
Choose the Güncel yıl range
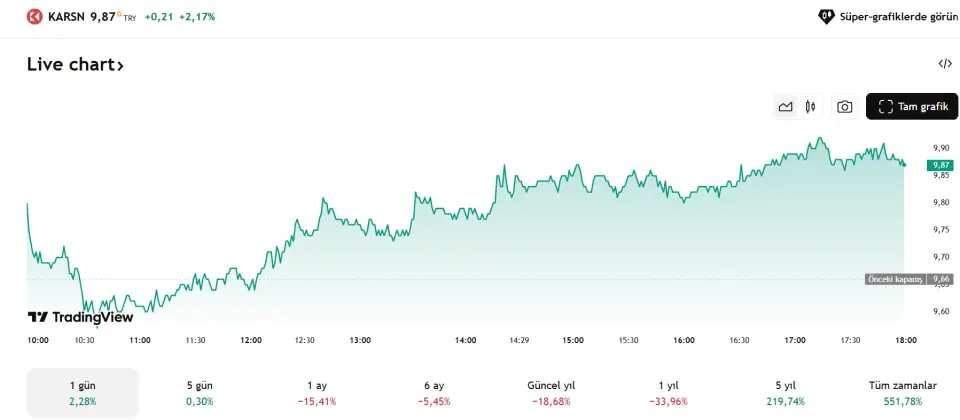tap(551, 393)
